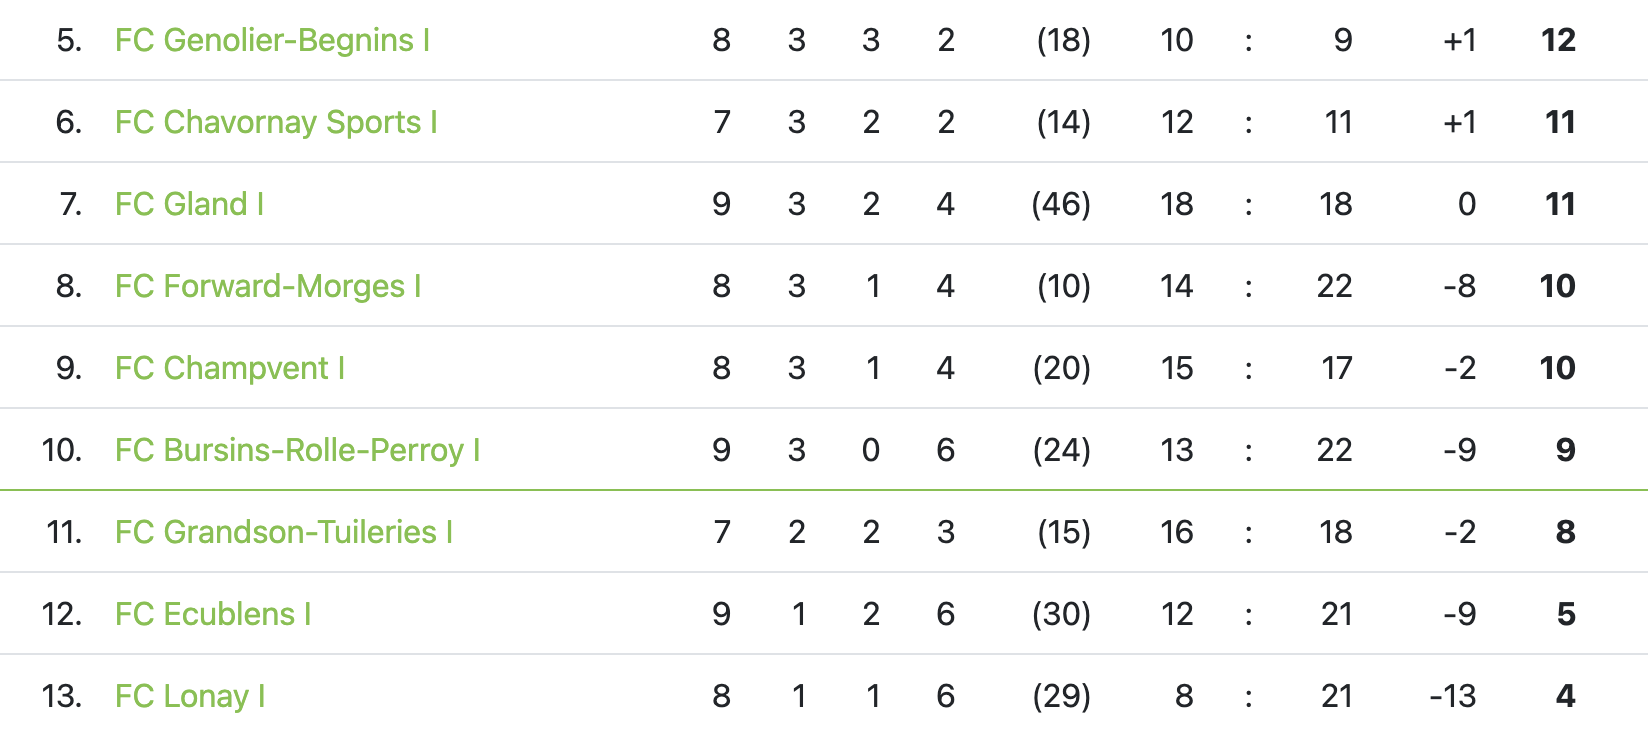
Task: Open FC Bursins-Rolle-Perroy I team page
Action: 298,450
